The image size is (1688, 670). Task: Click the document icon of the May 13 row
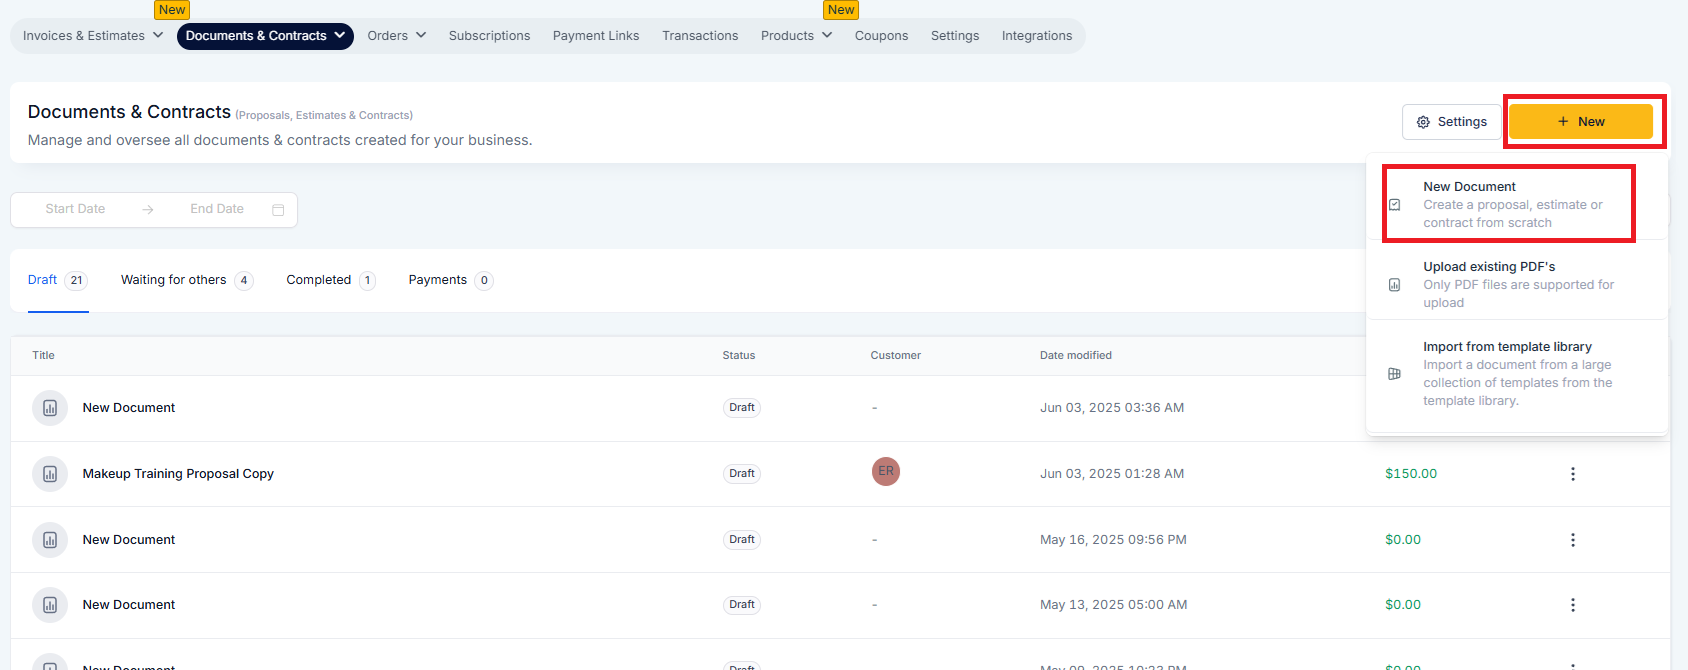coord(50,605)
